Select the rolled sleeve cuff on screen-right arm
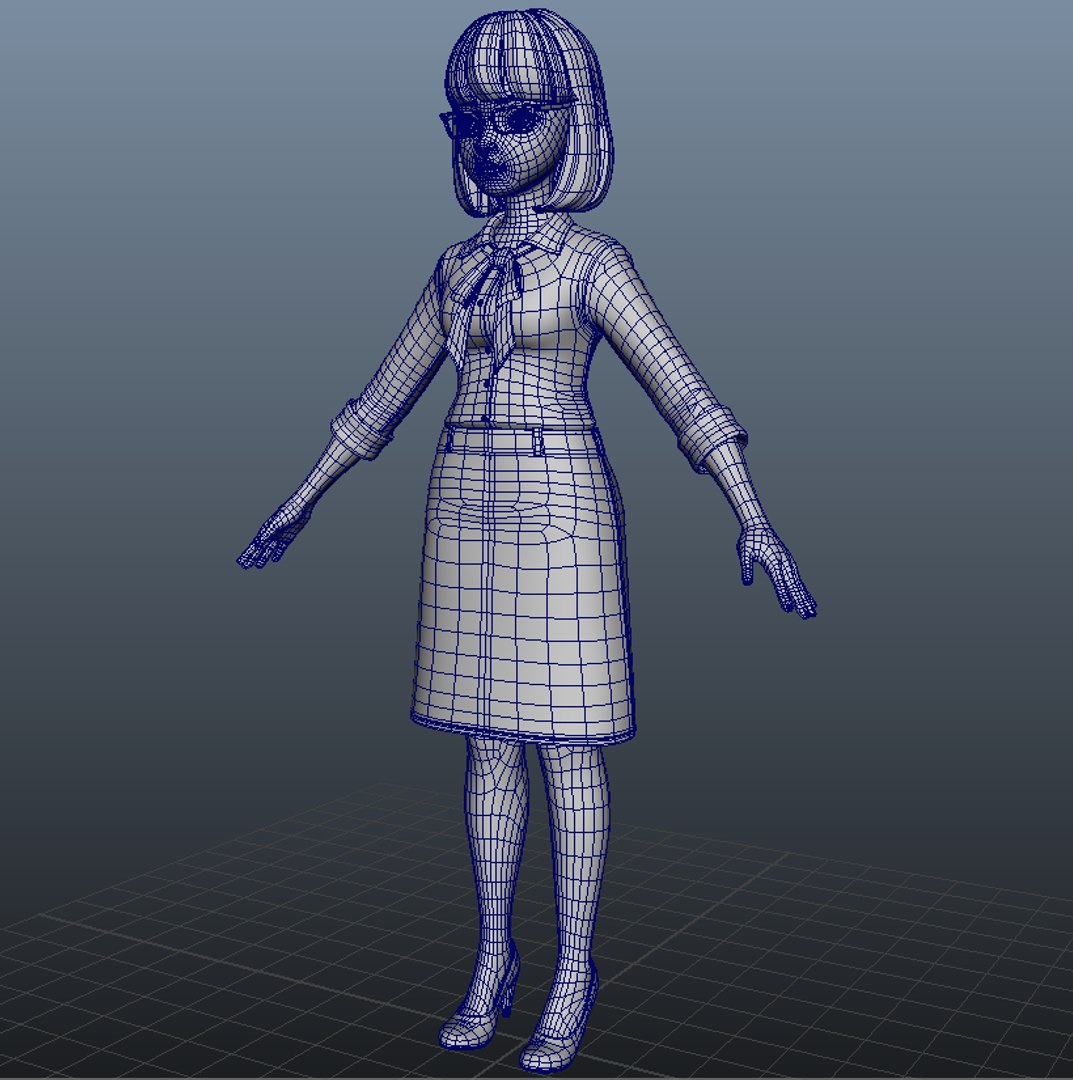 coord(713,437)
